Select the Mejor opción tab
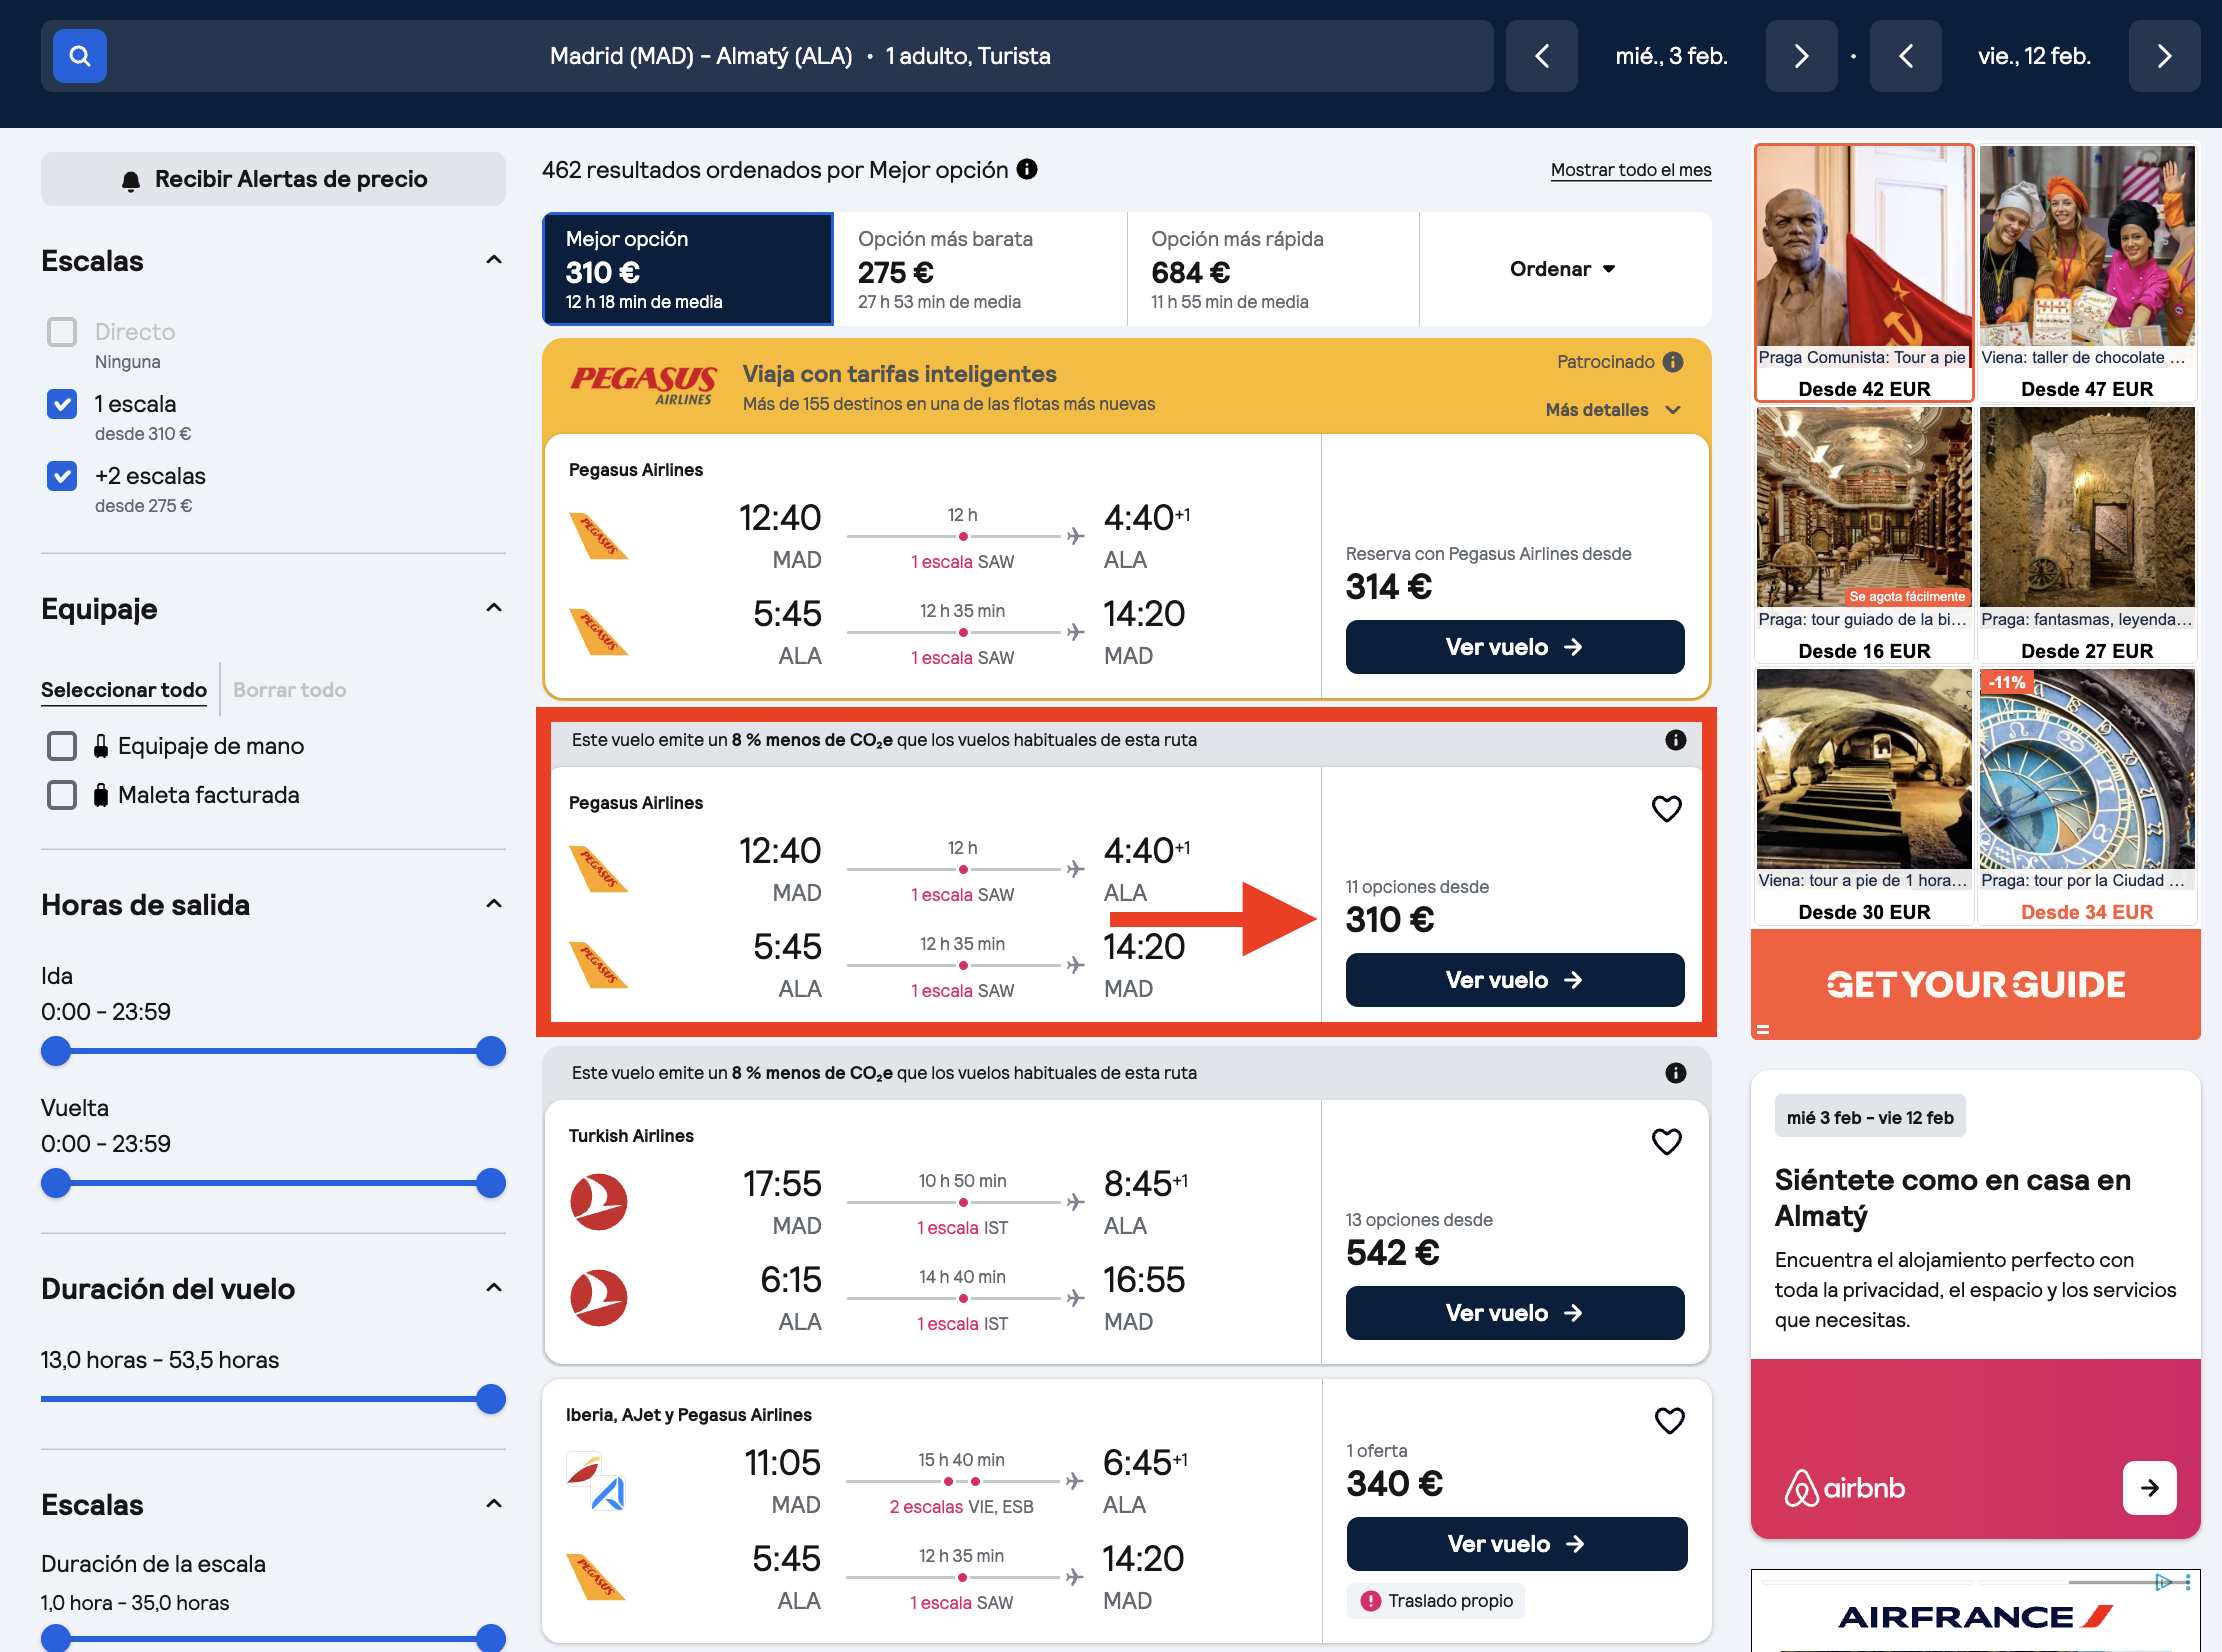2222x1652 pixels. [x=688, y=269]
